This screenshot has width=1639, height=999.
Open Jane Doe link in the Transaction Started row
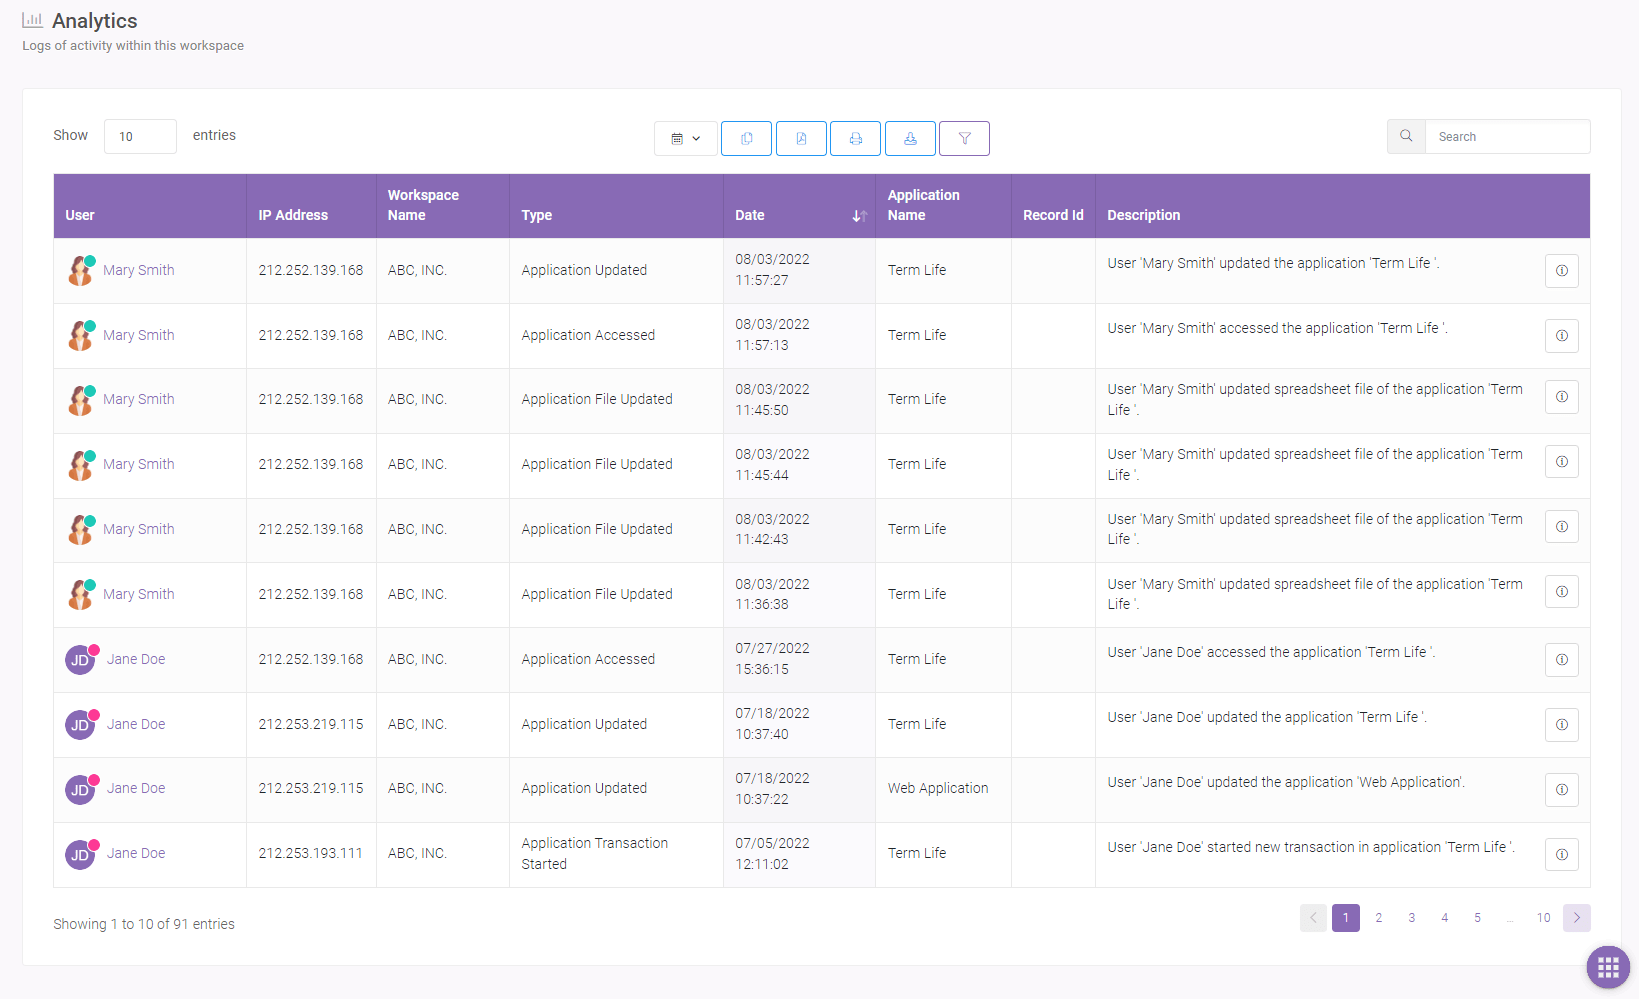coord(136,853)
